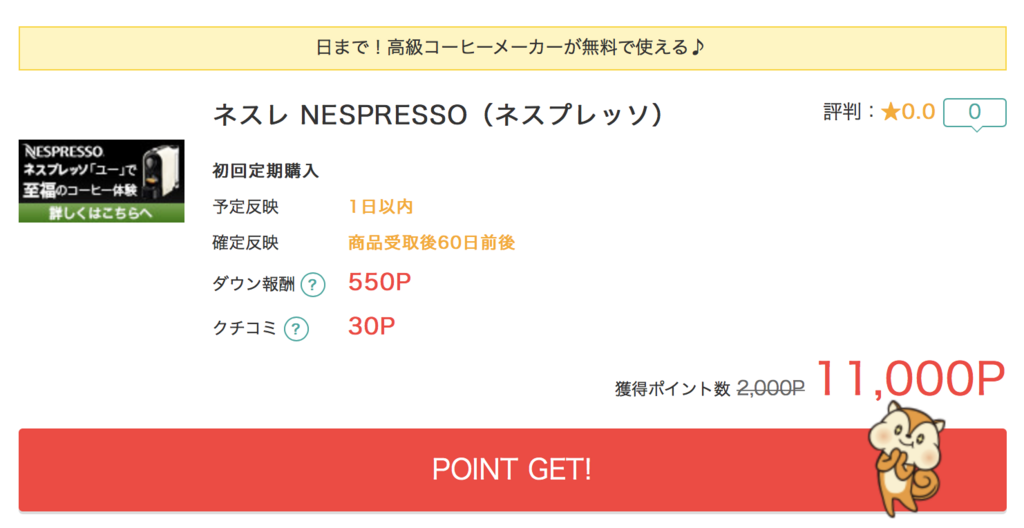
Task: Click the 550P down reward amount
Action: pos(379,282)
